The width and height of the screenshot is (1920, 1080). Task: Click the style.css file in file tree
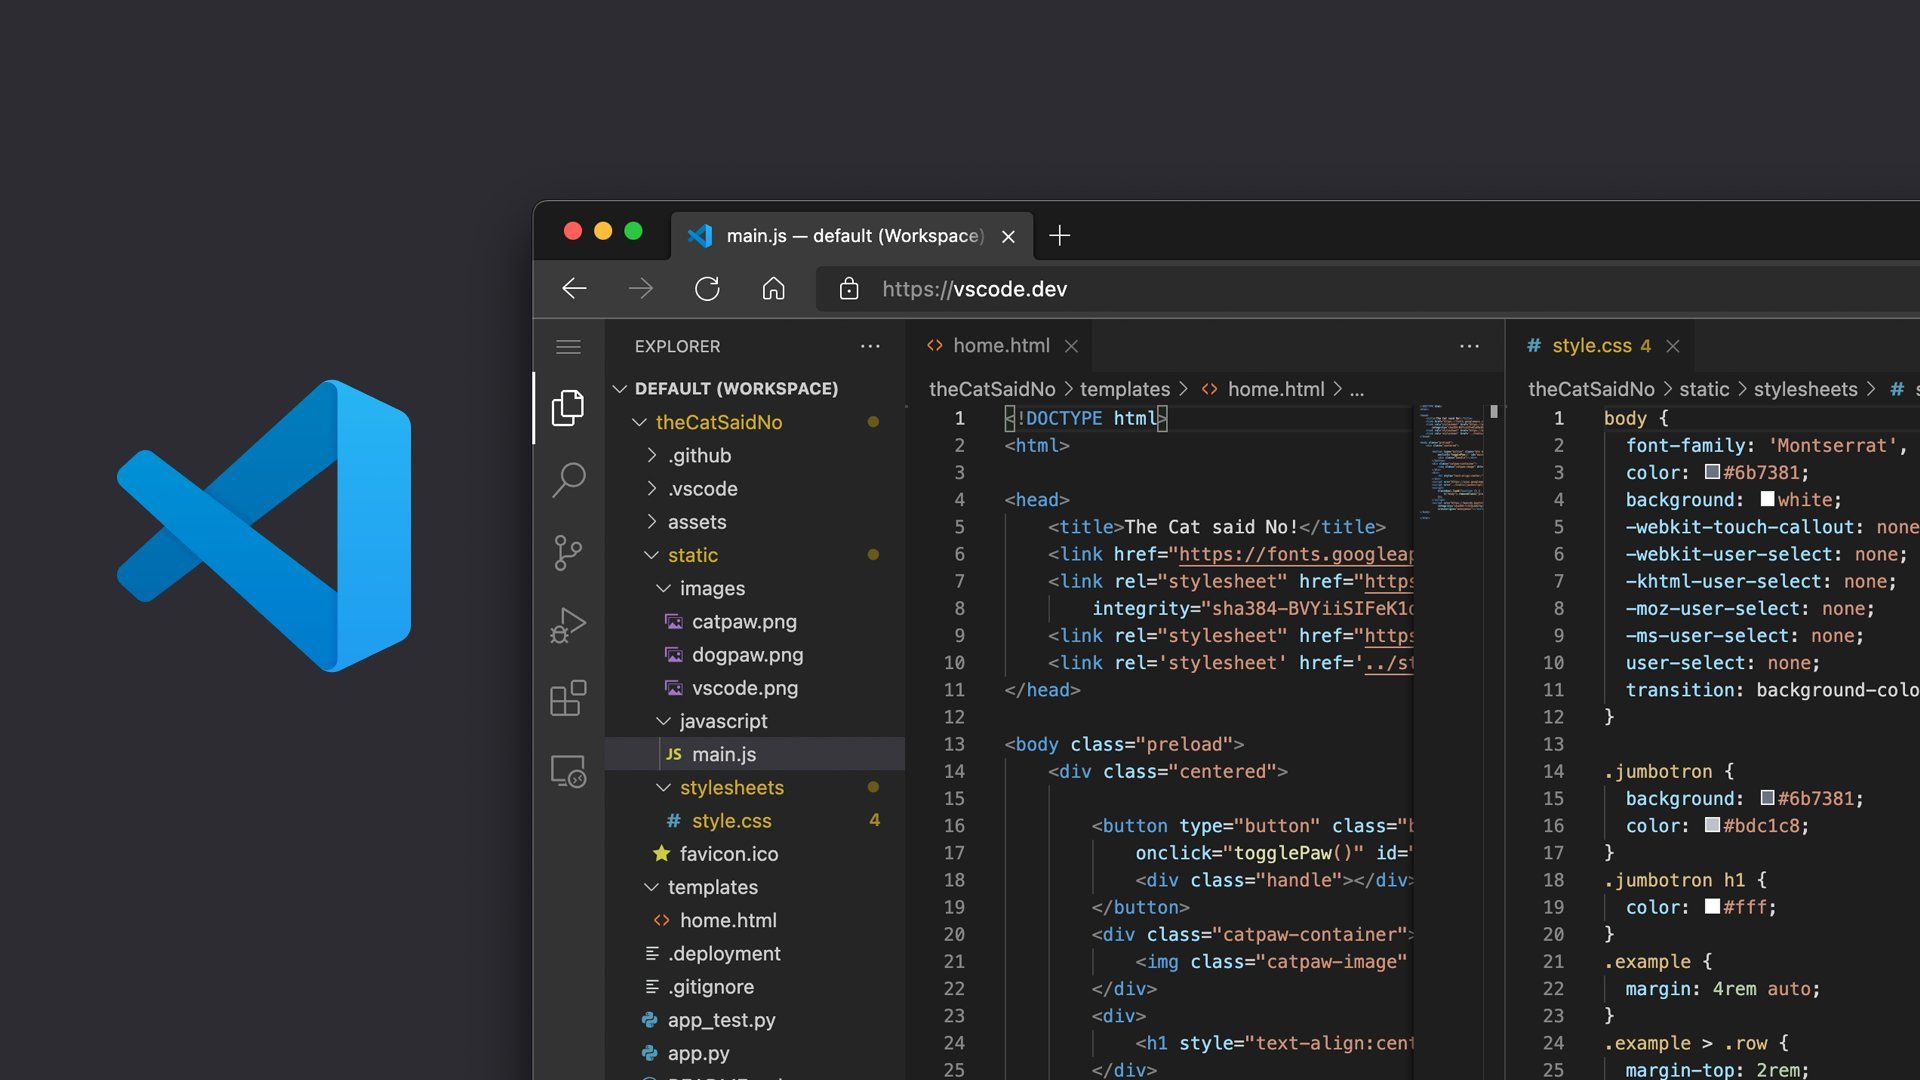click(x=731, y=819)
